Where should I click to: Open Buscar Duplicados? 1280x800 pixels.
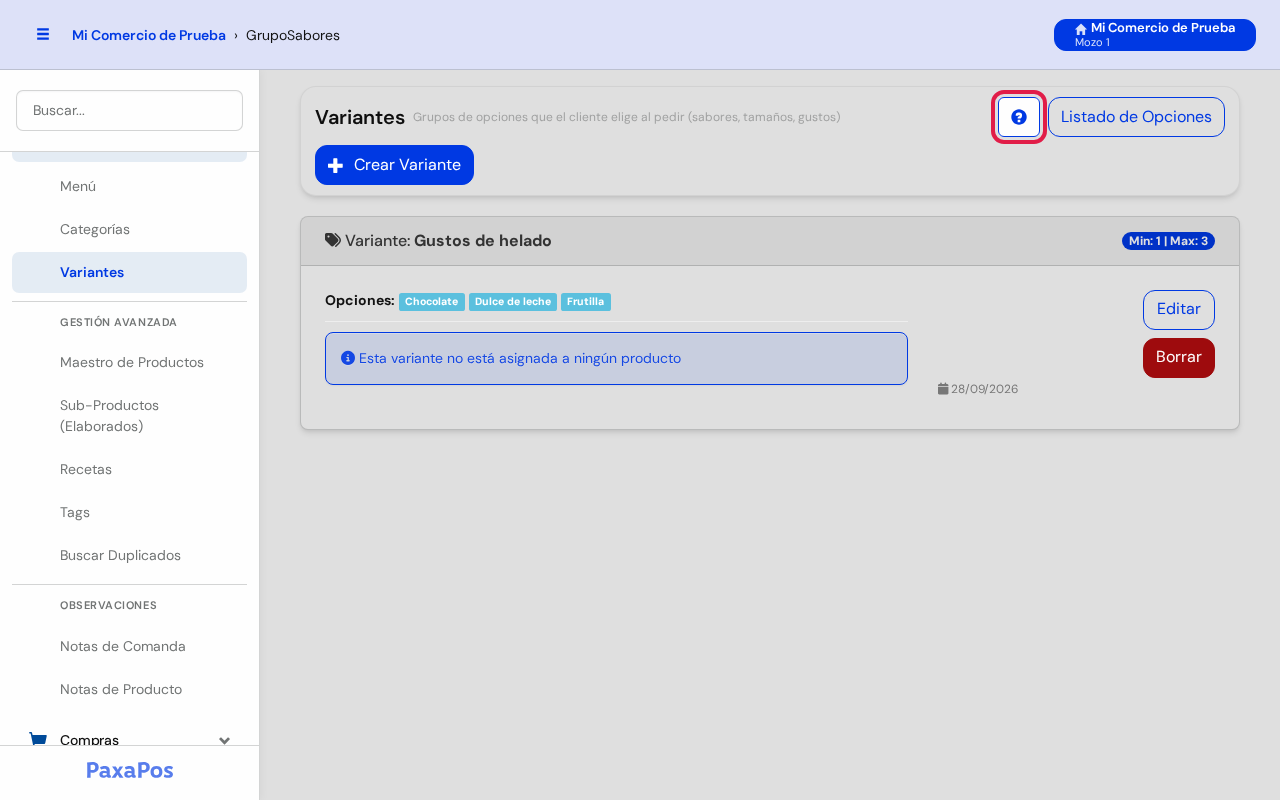point(129,555)
